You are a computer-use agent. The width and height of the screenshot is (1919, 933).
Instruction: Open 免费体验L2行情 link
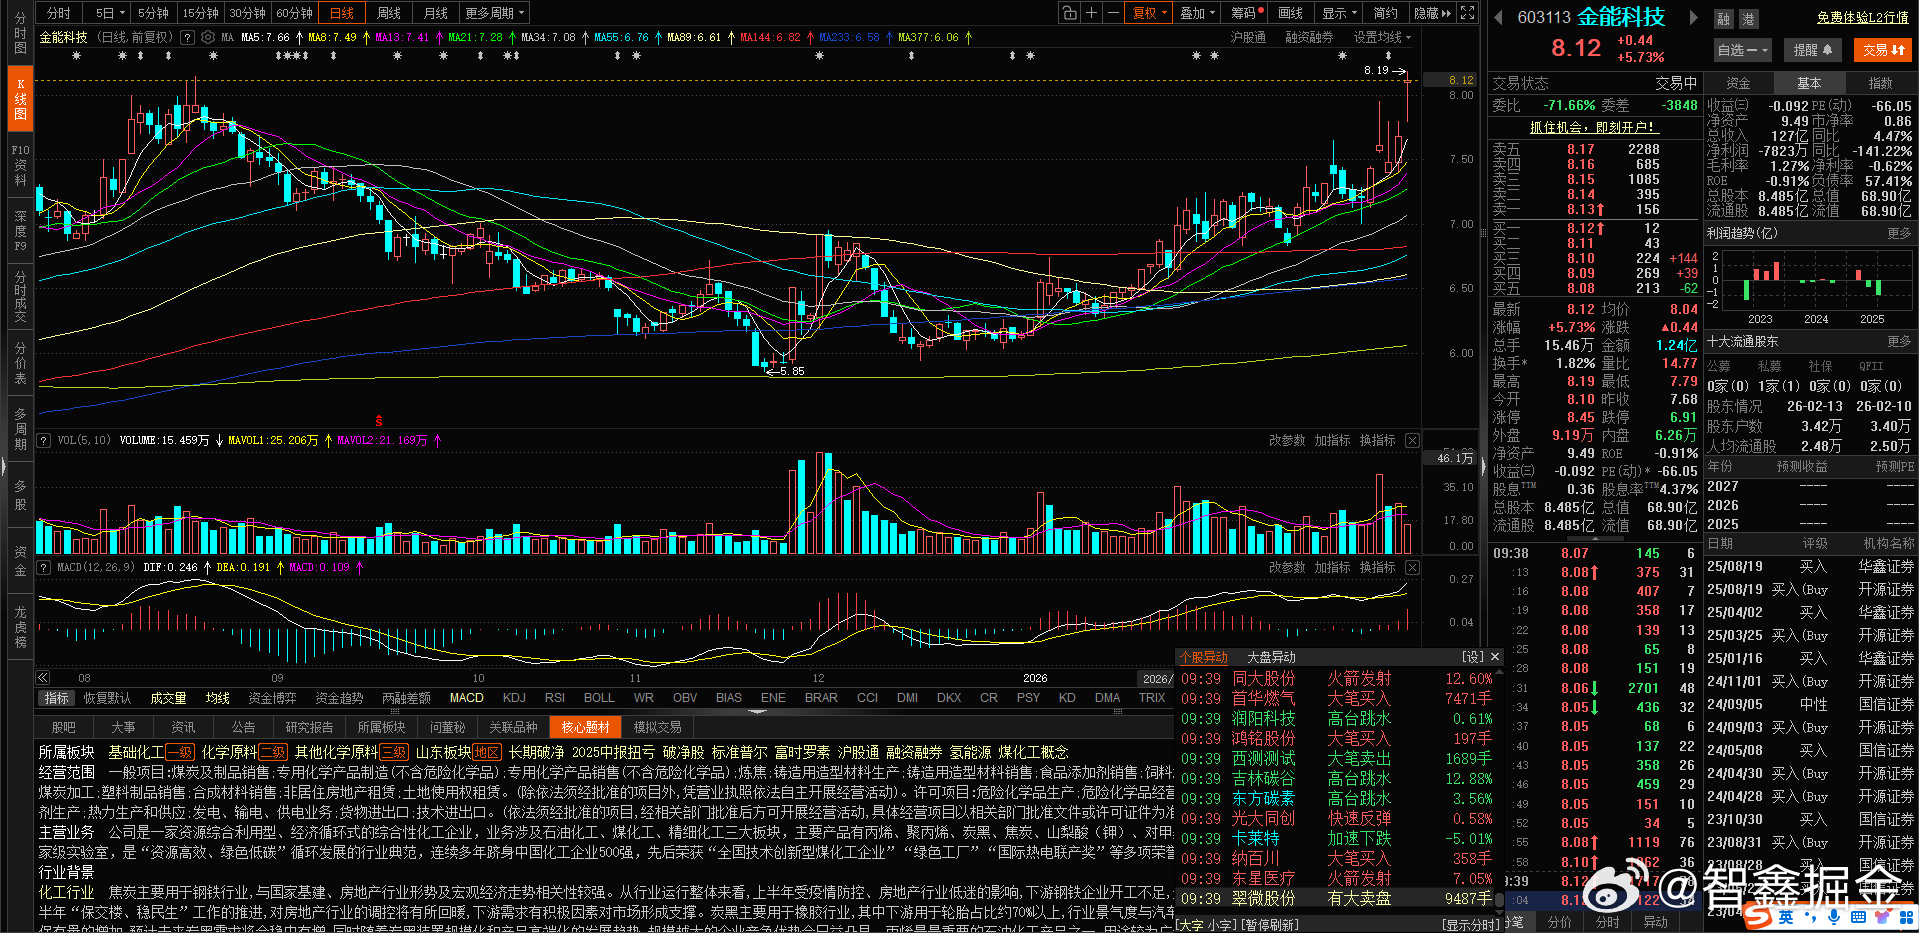pos(1863,17)
